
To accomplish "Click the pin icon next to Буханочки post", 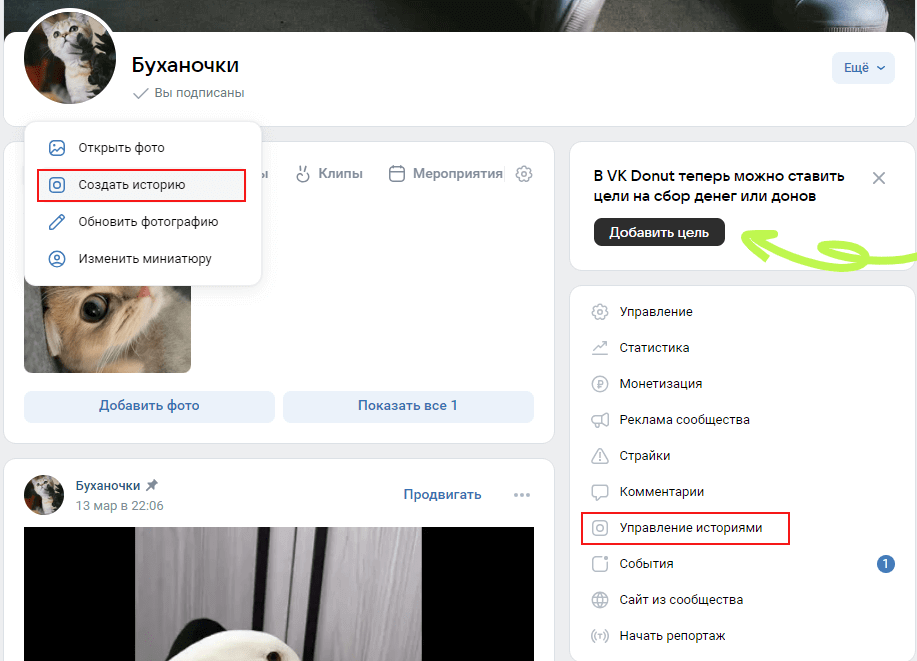I will point(152,485).
